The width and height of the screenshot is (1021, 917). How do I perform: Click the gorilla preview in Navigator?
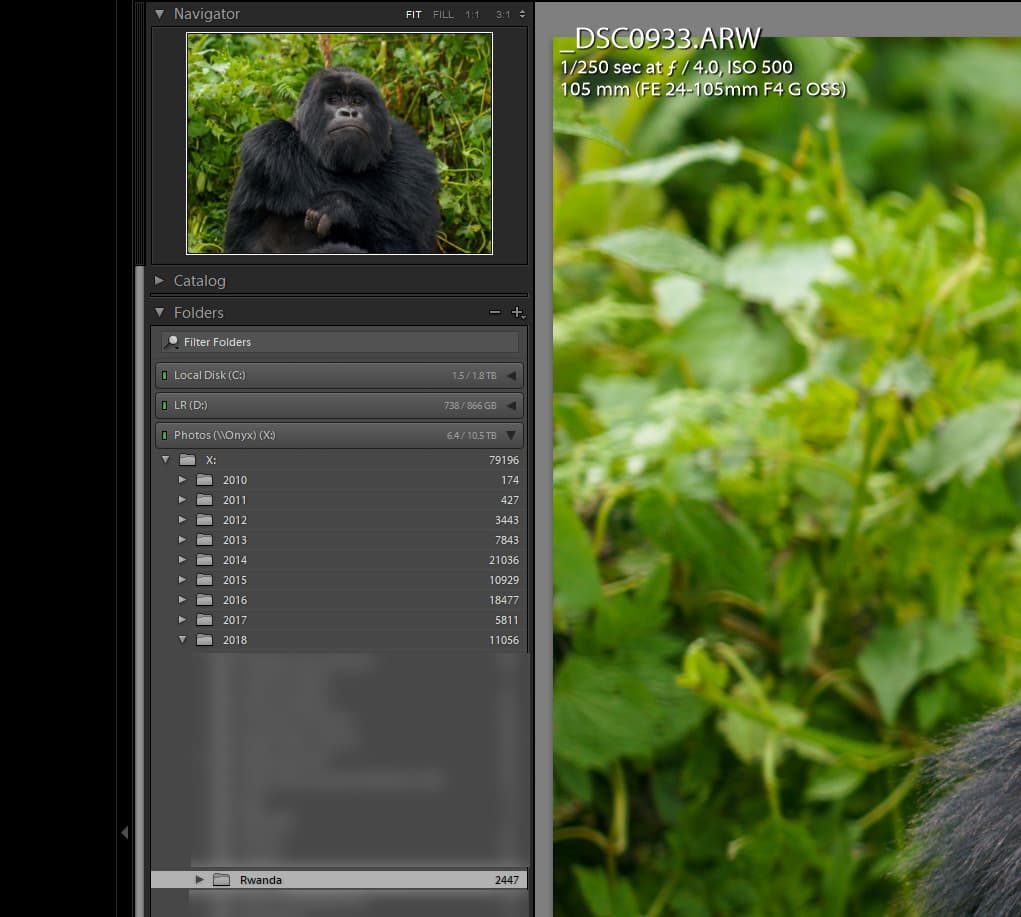pyautogui.click(x=339, y=143)
